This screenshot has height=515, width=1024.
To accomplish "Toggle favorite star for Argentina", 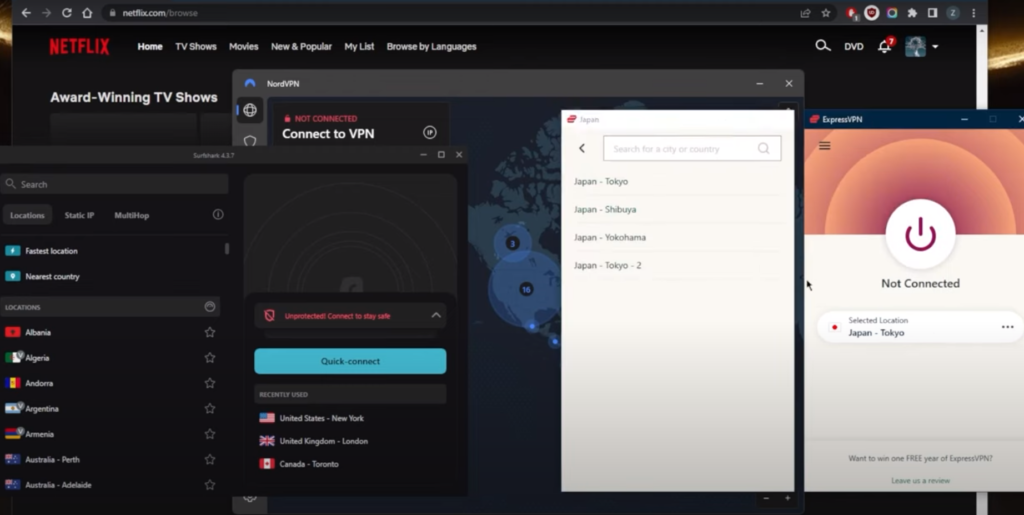I will [210, 408].
